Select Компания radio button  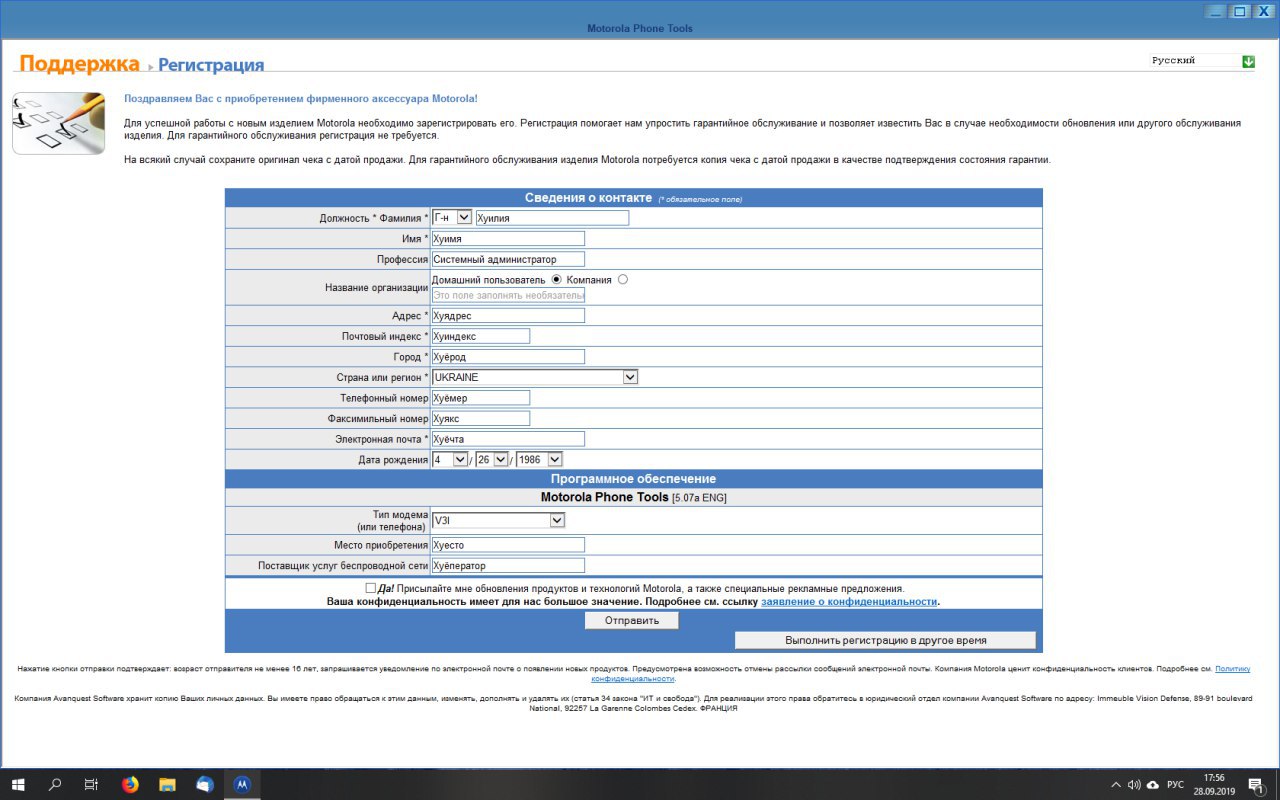tap(623, 279)
